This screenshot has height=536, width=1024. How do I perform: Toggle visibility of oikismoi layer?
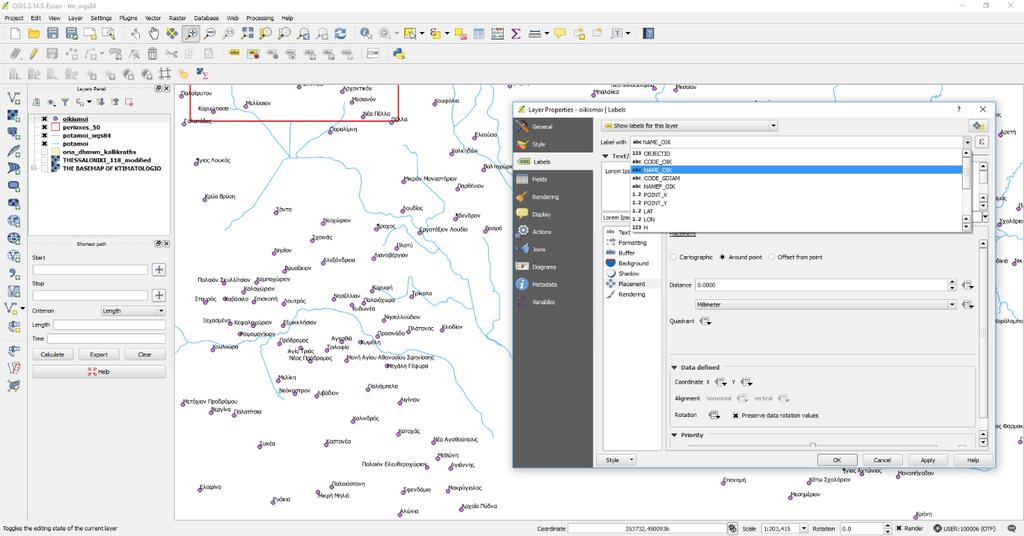pyautogui.click(x=44, y=119)
